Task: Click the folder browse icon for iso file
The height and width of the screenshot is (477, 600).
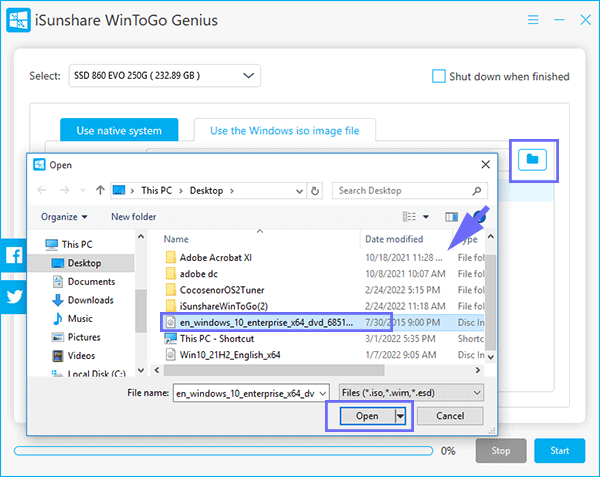Action: 532,160
